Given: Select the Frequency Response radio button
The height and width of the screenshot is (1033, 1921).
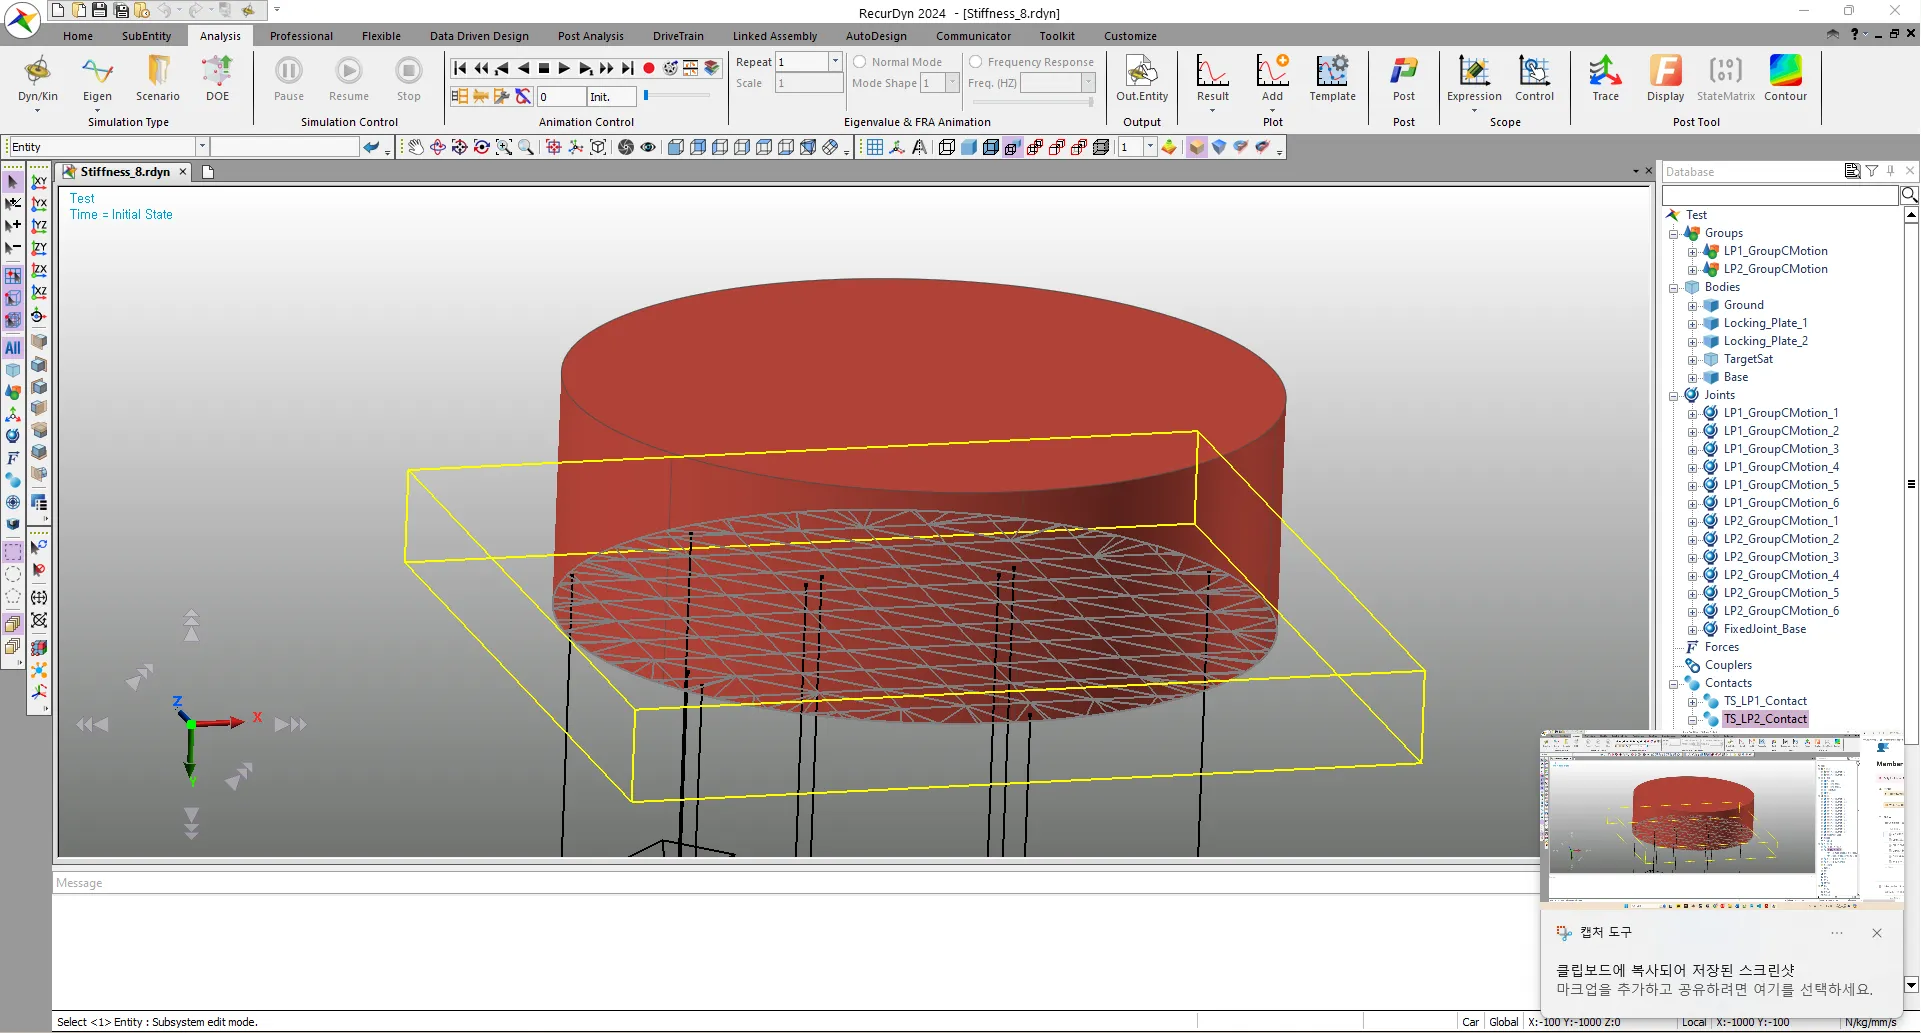Looking at the screenshot, I should coord(976,62).
